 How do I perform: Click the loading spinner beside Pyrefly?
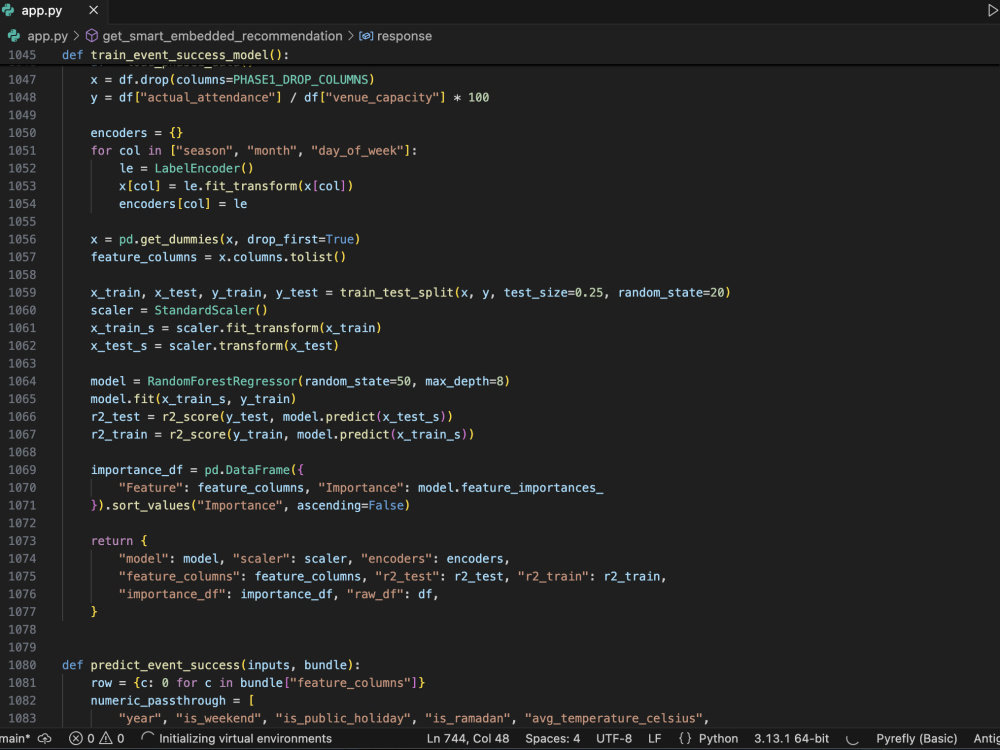click(x=852, y=739)
